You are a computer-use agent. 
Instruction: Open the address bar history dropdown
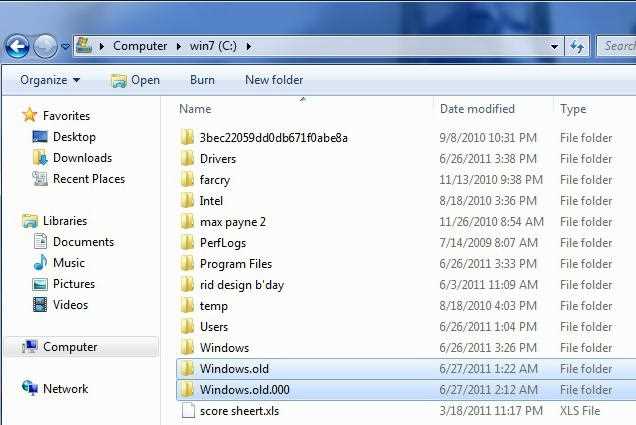tap(554, 47)
